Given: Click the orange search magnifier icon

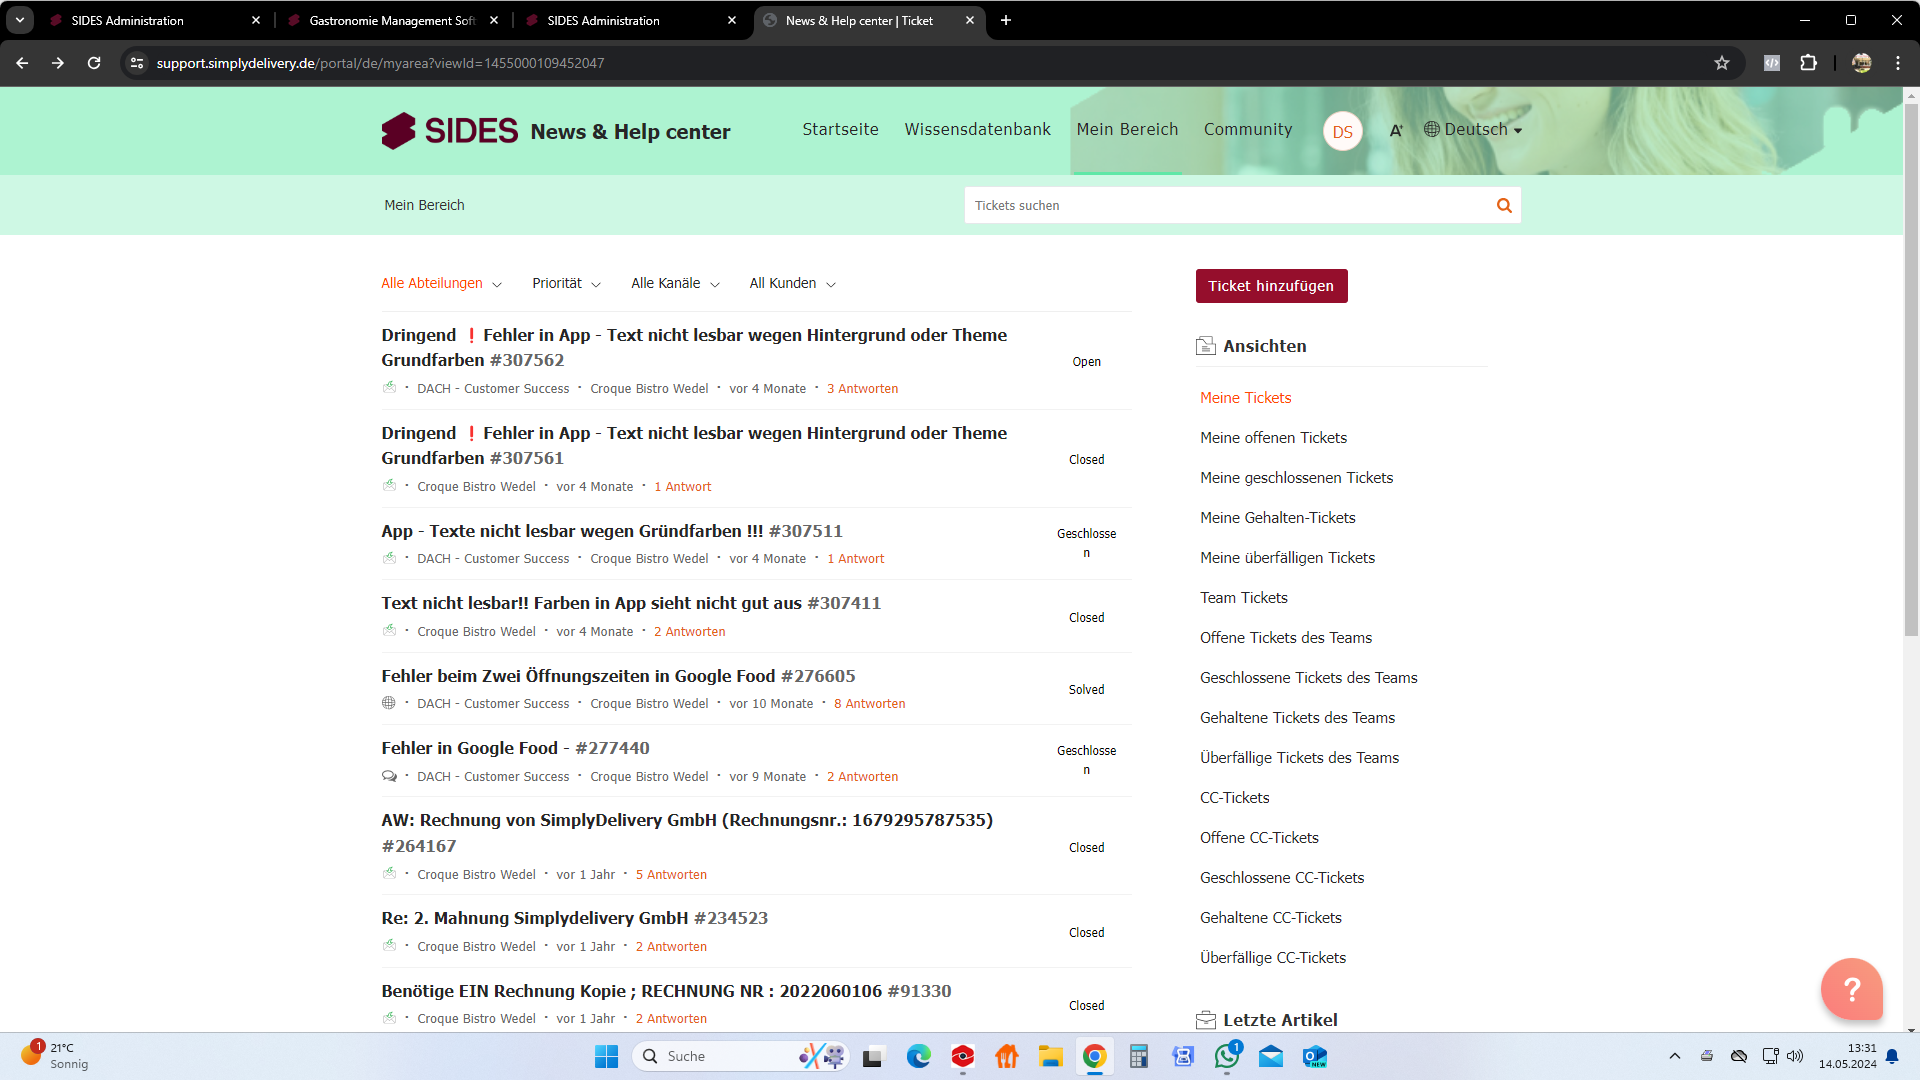Looking at the screenshot, I should coord(1504,205).
